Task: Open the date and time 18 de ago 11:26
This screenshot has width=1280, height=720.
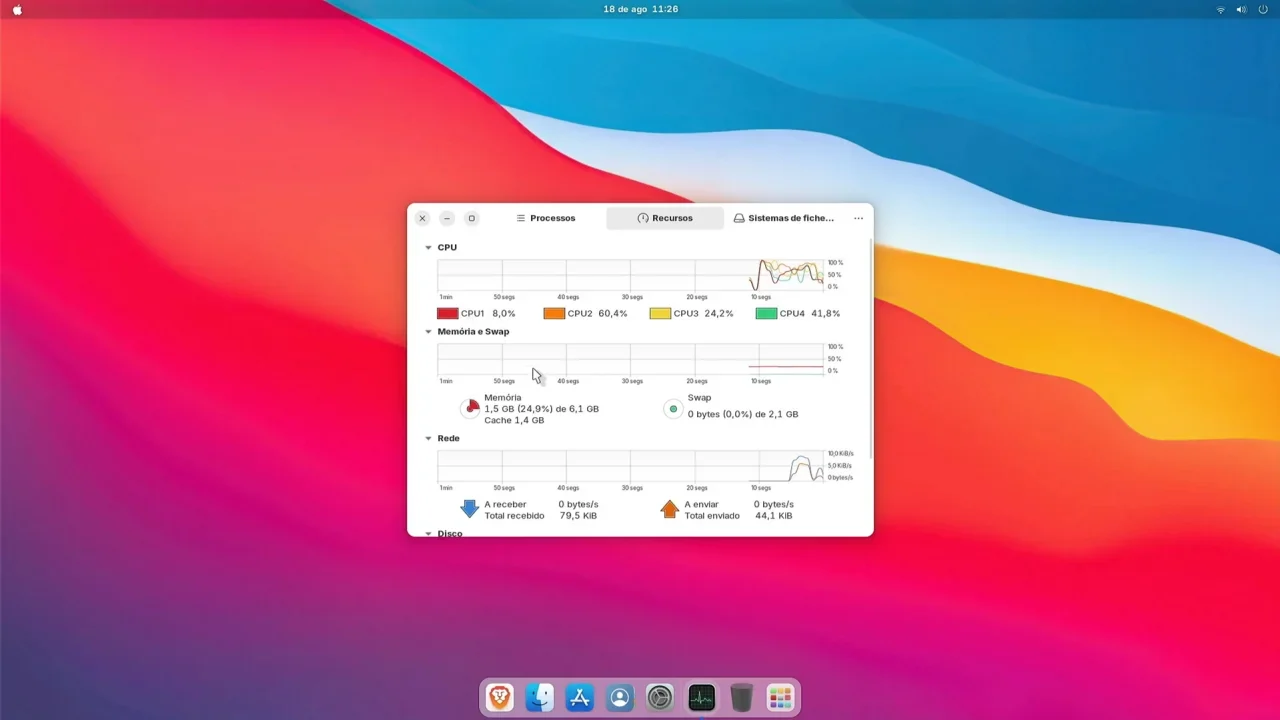Action: [x=641, y=9]
